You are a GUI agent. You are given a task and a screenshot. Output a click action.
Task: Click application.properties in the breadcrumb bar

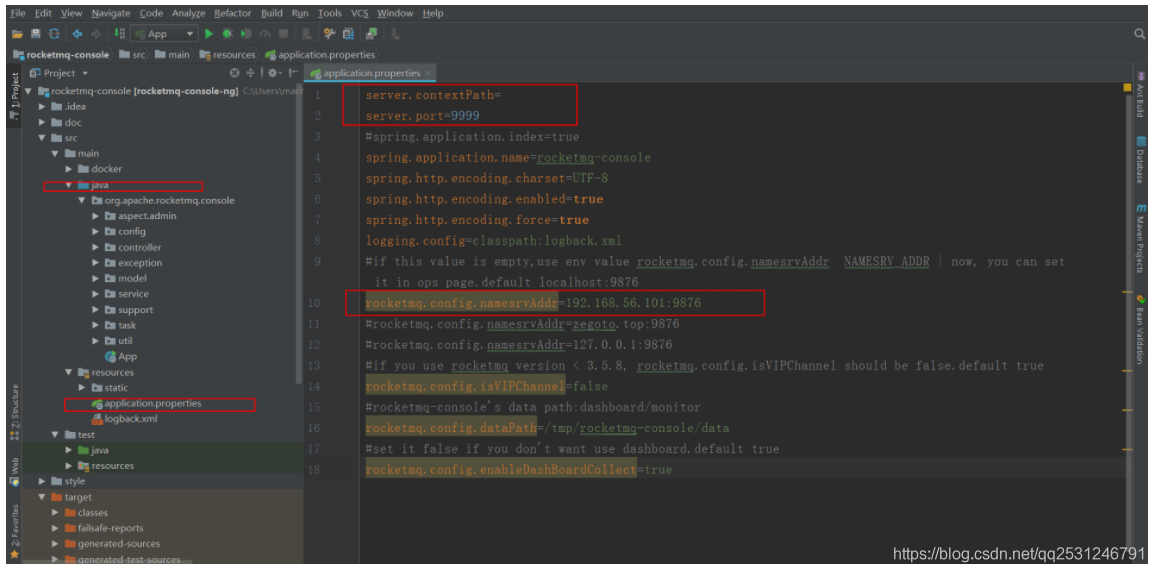click(320, 54)
